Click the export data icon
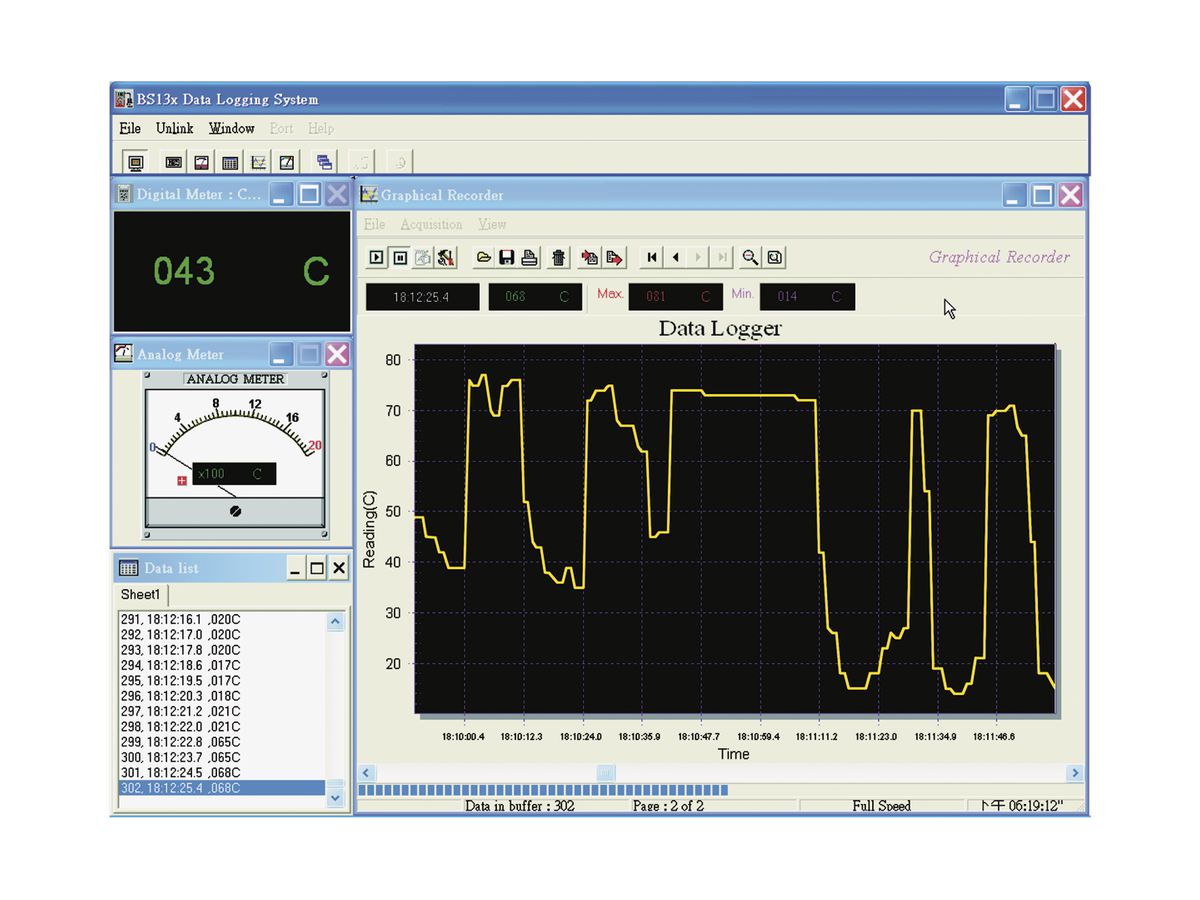 [614, 258]
